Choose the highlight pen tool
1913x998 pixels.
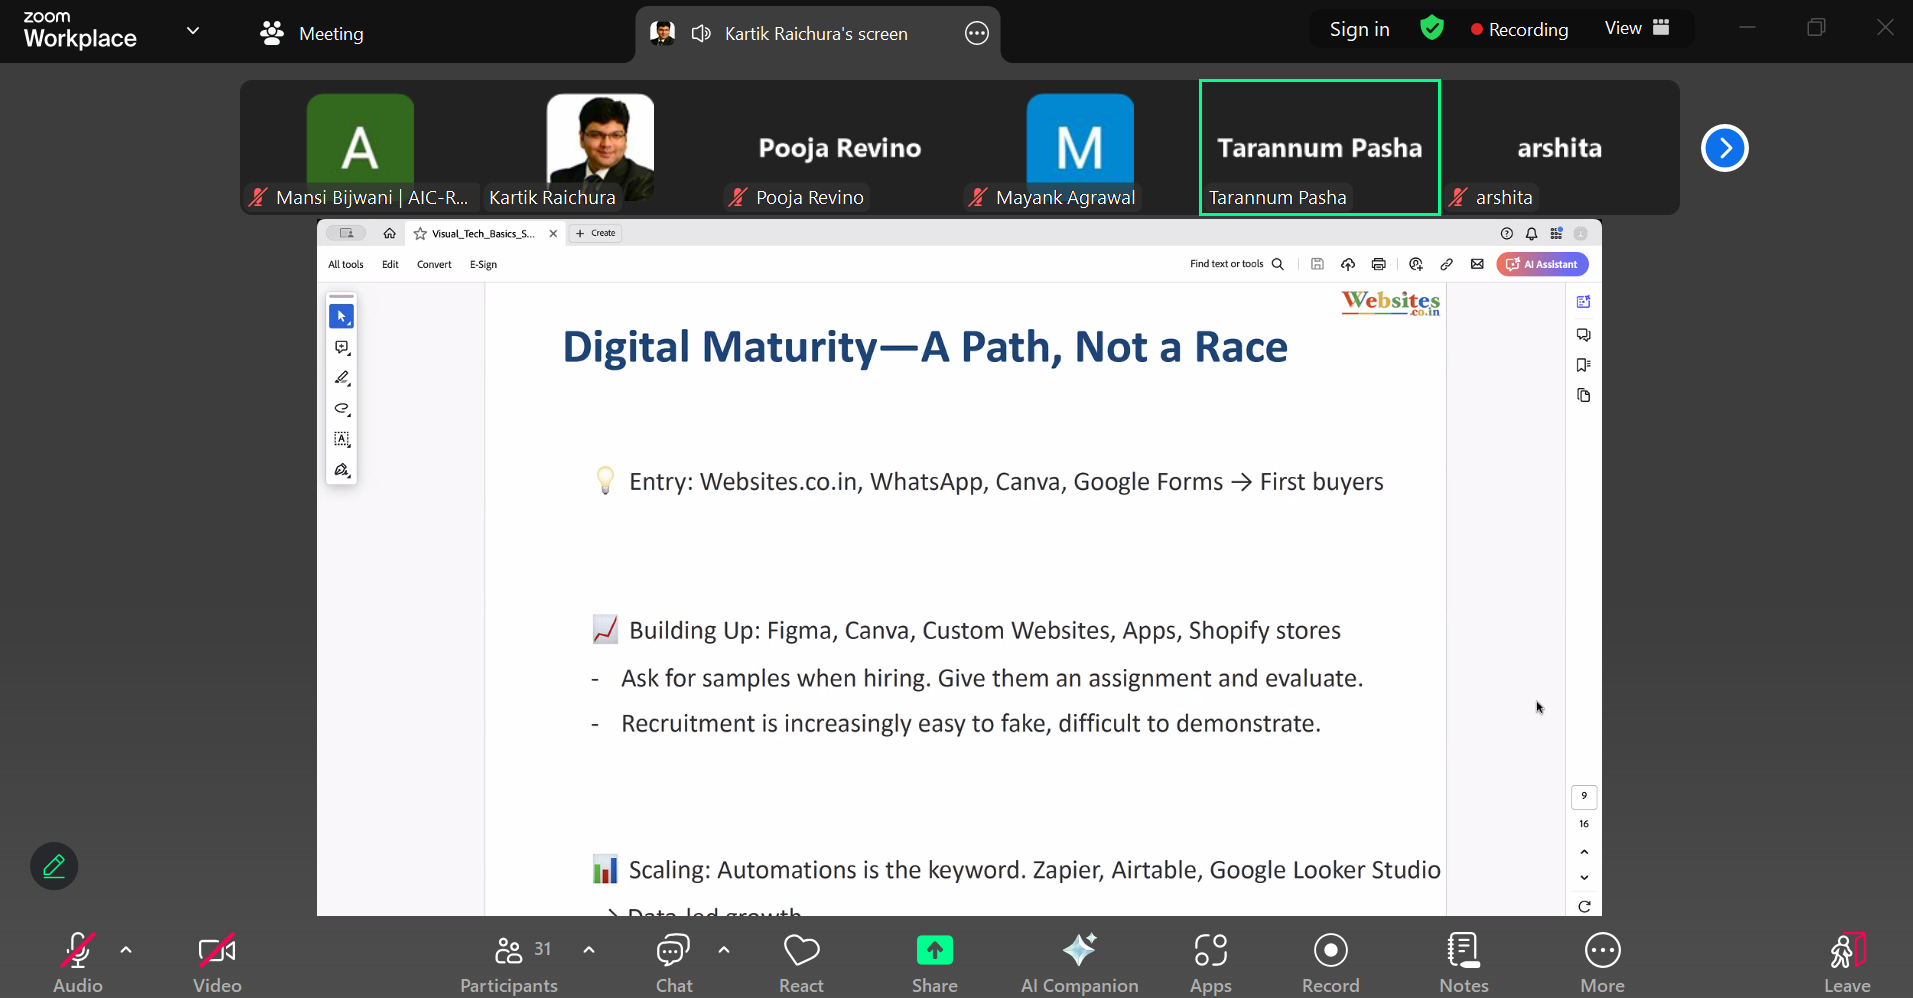[x=341, y=378]
